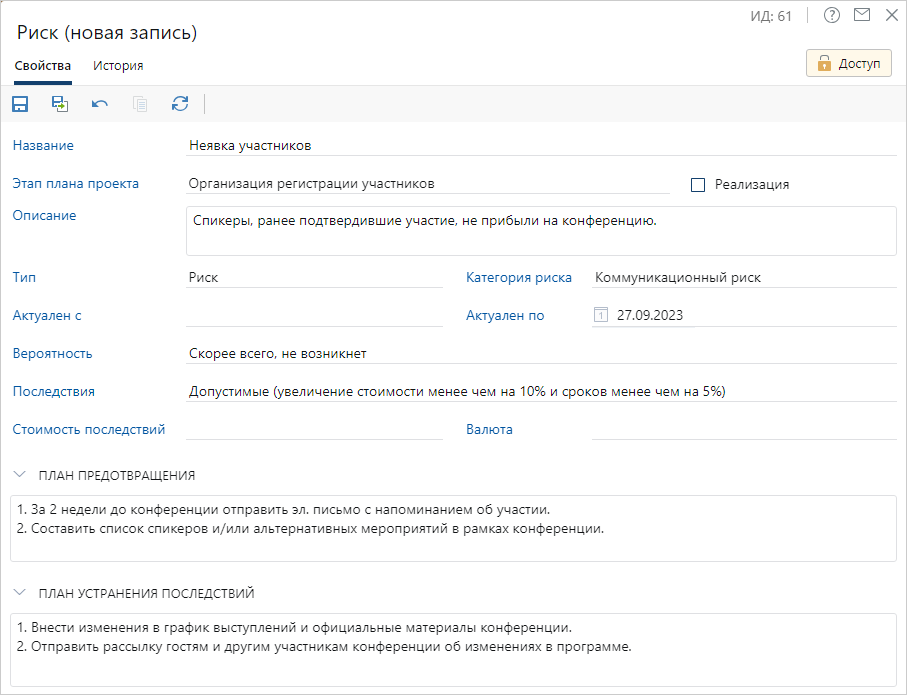This screenshot has width=907, height=695.
Task: Collapse the ПЛАН УСТРАНЕНИЯ ПОСЛЕДСТВИЙ section
Action: [x=20, y=593]
